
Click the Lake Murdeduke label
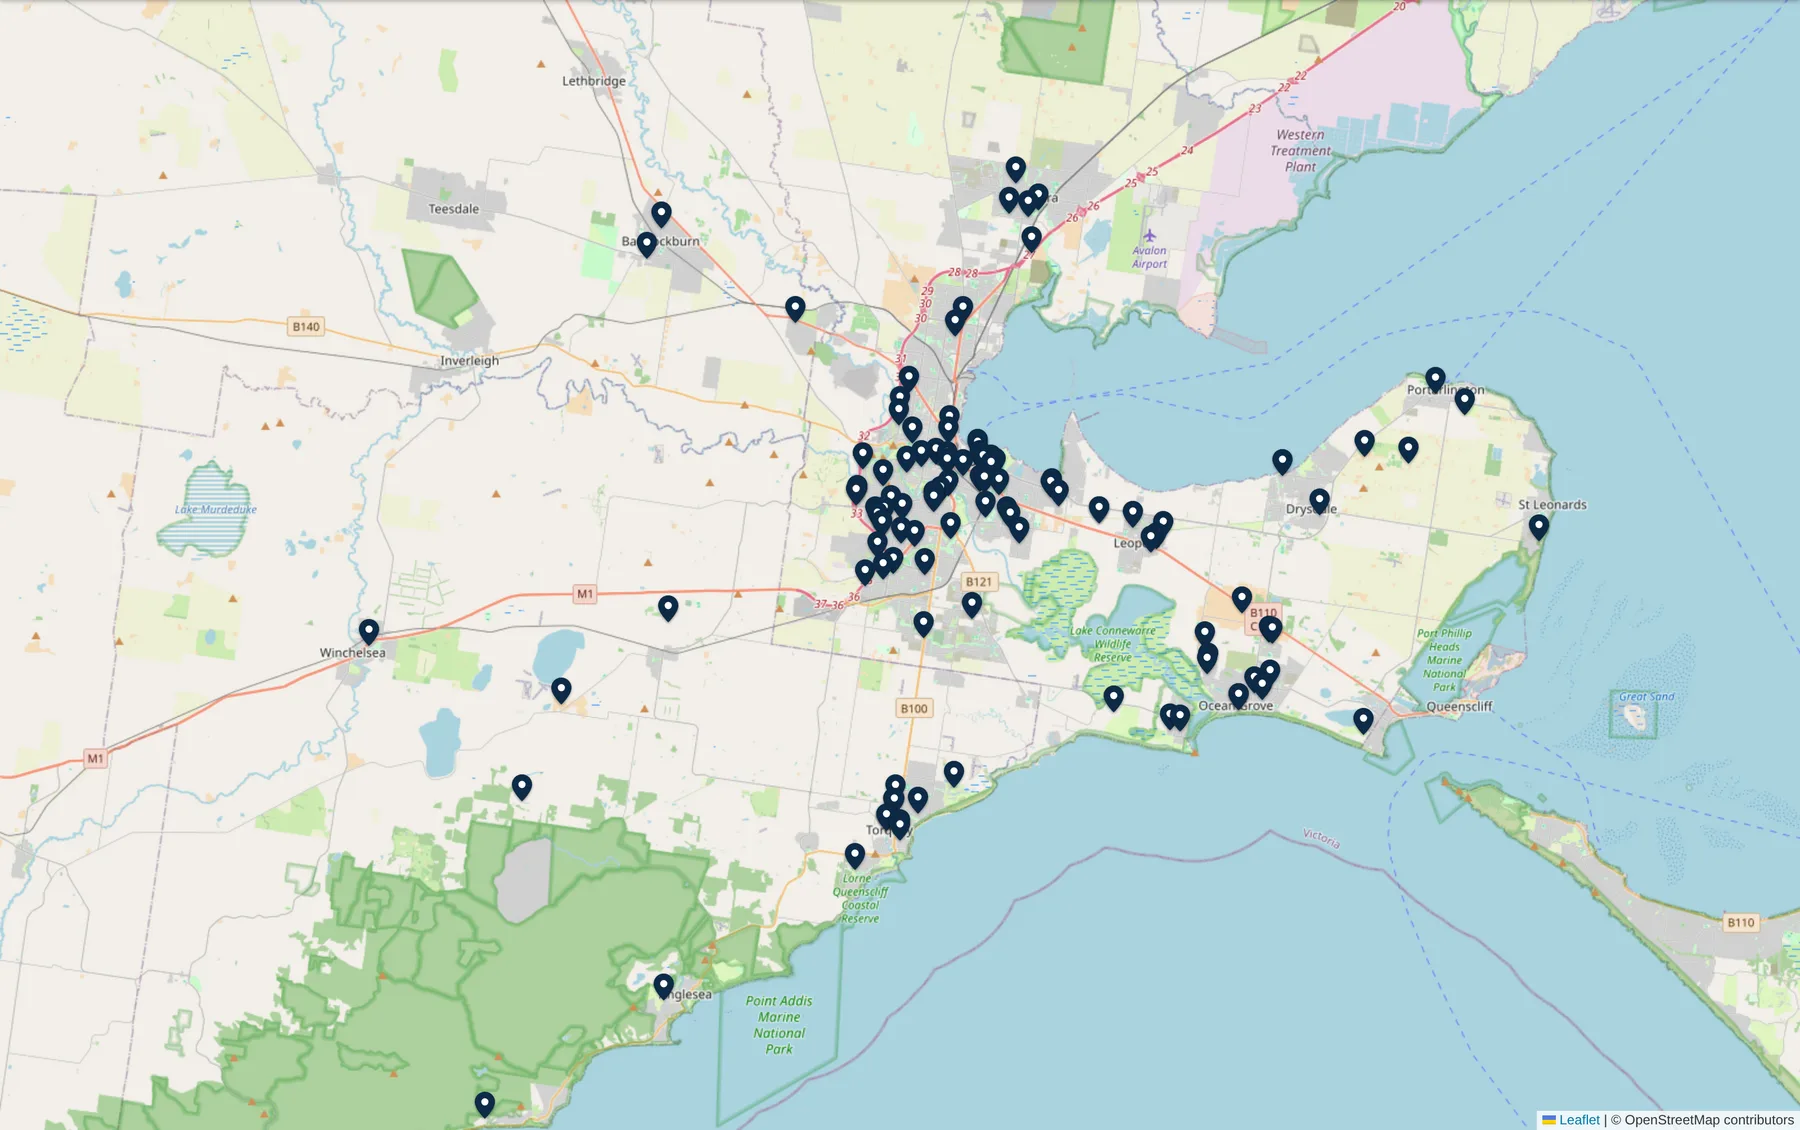click(216, 510)
